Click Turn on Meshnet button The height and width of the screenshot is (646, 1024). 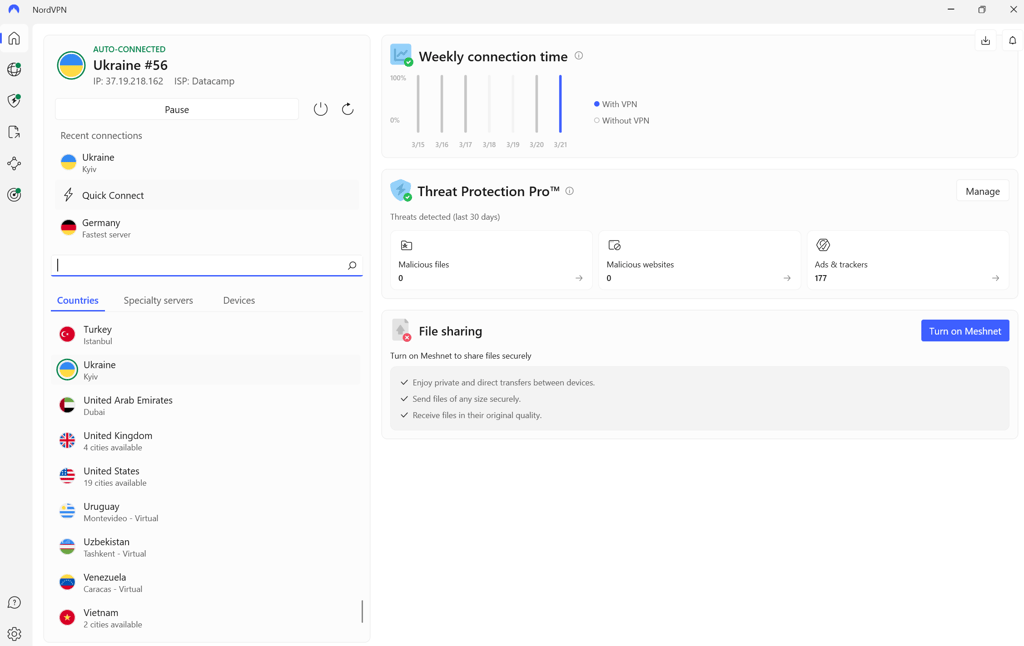coord(965,331)
